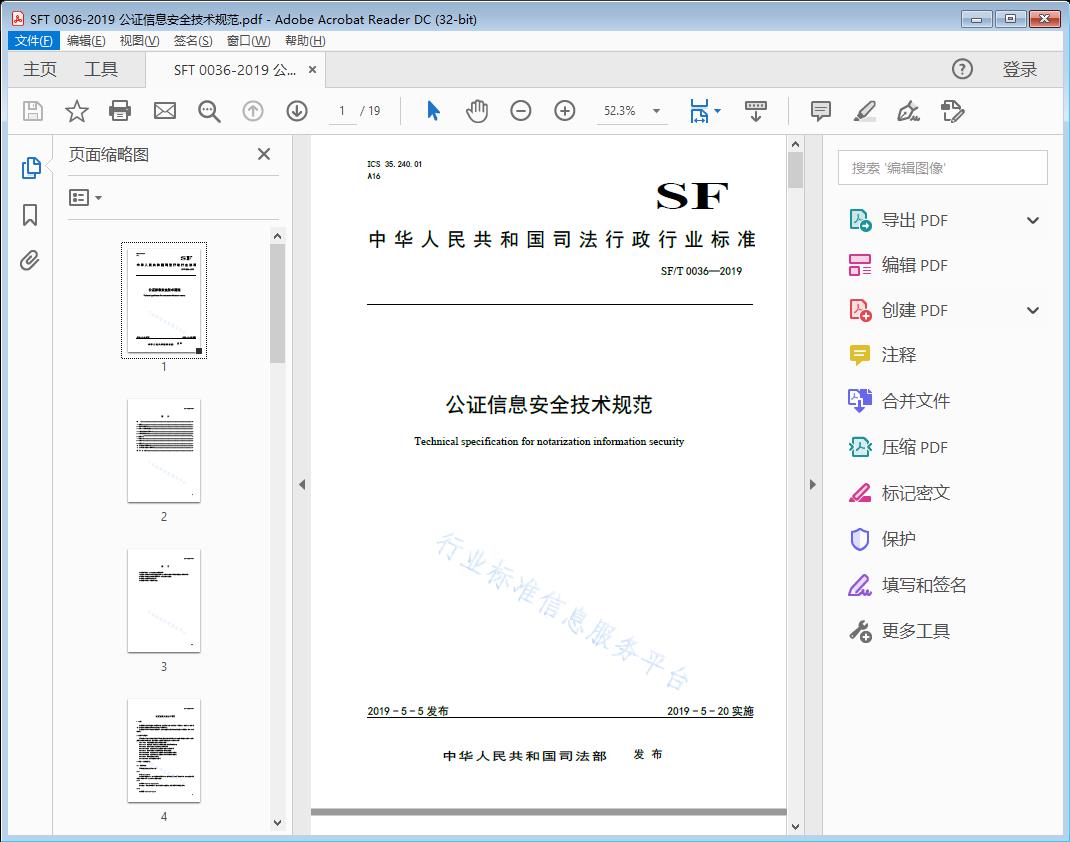This screenshot has height=842, width=1070.
Task: Switch to the 主页 tab
Action: point(40,69)
